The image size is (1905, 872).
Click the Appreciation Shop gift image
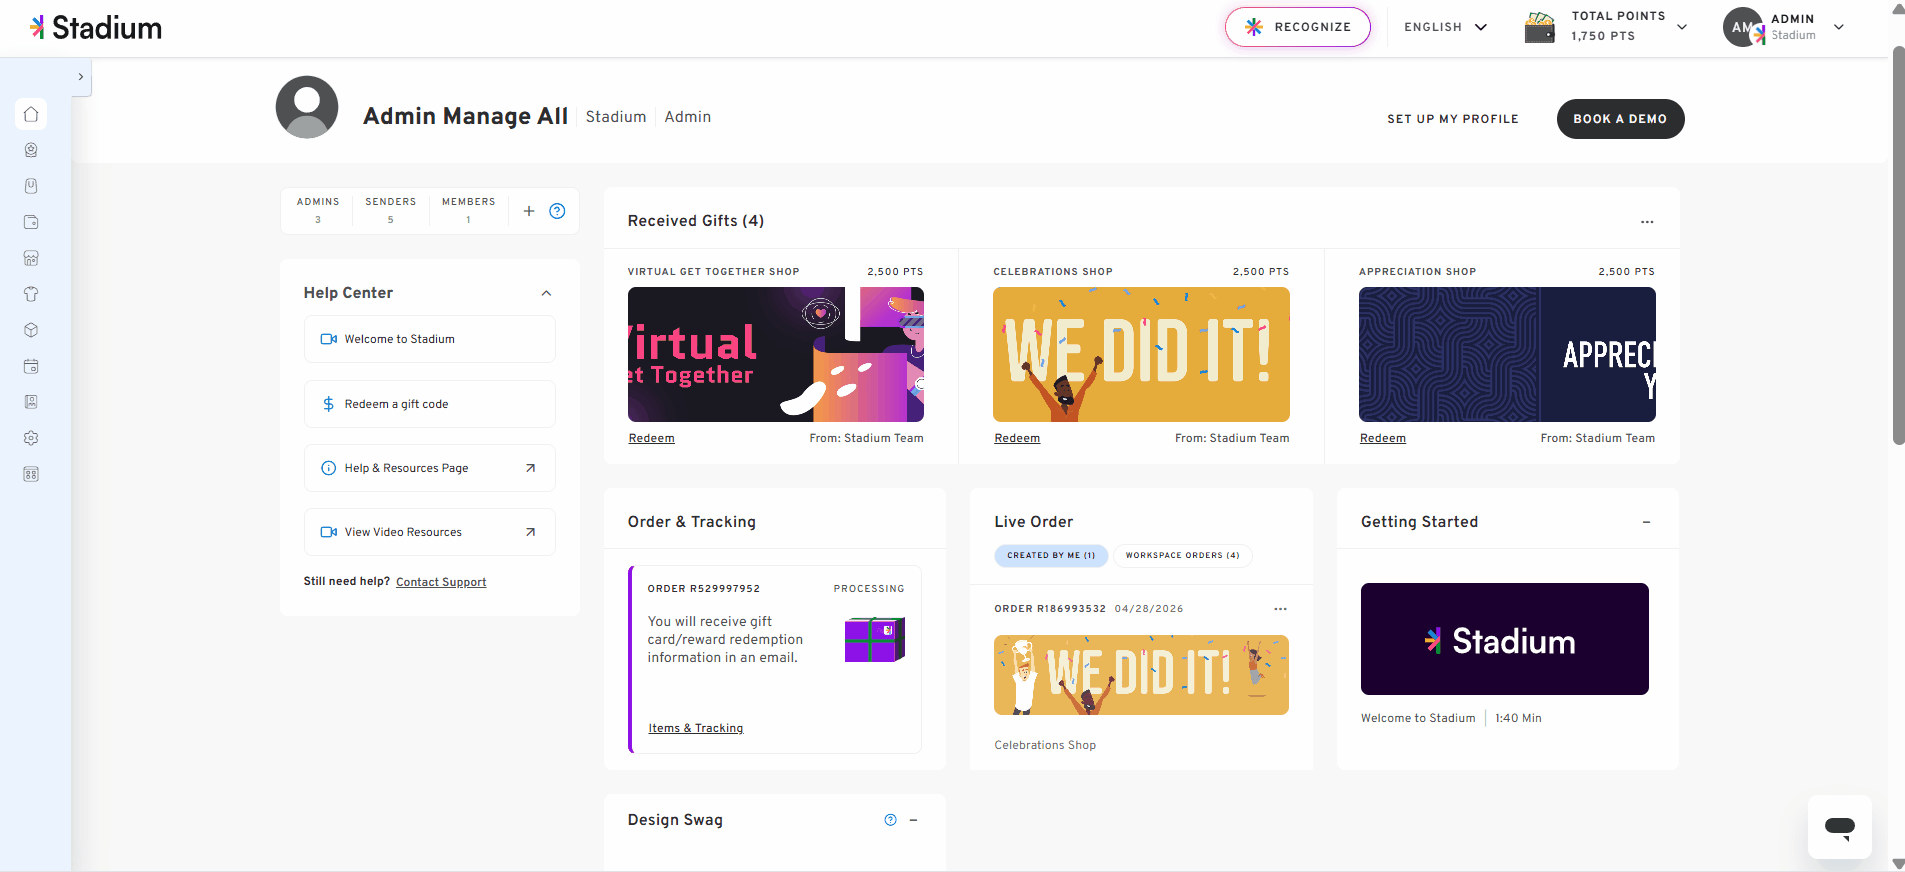click(1507, 355)
